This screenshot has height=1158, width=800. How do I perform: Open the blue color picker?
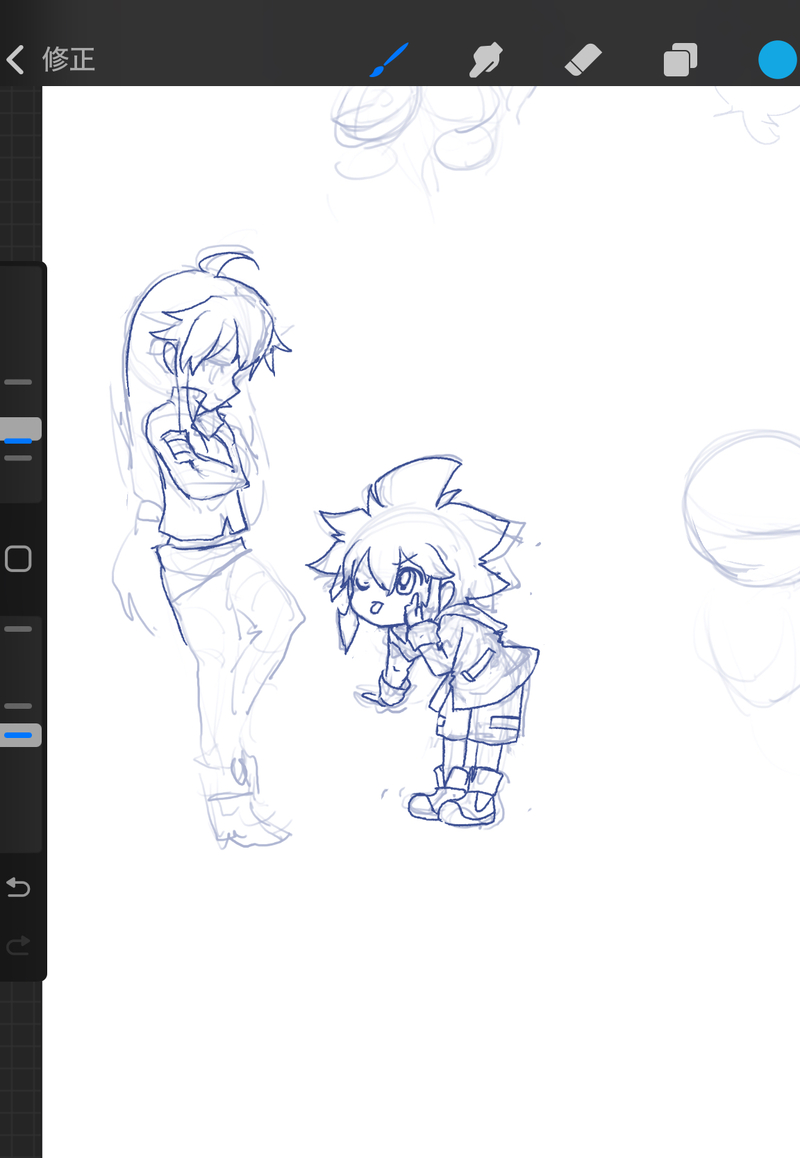pyautogui.click(x=778, y=60)
